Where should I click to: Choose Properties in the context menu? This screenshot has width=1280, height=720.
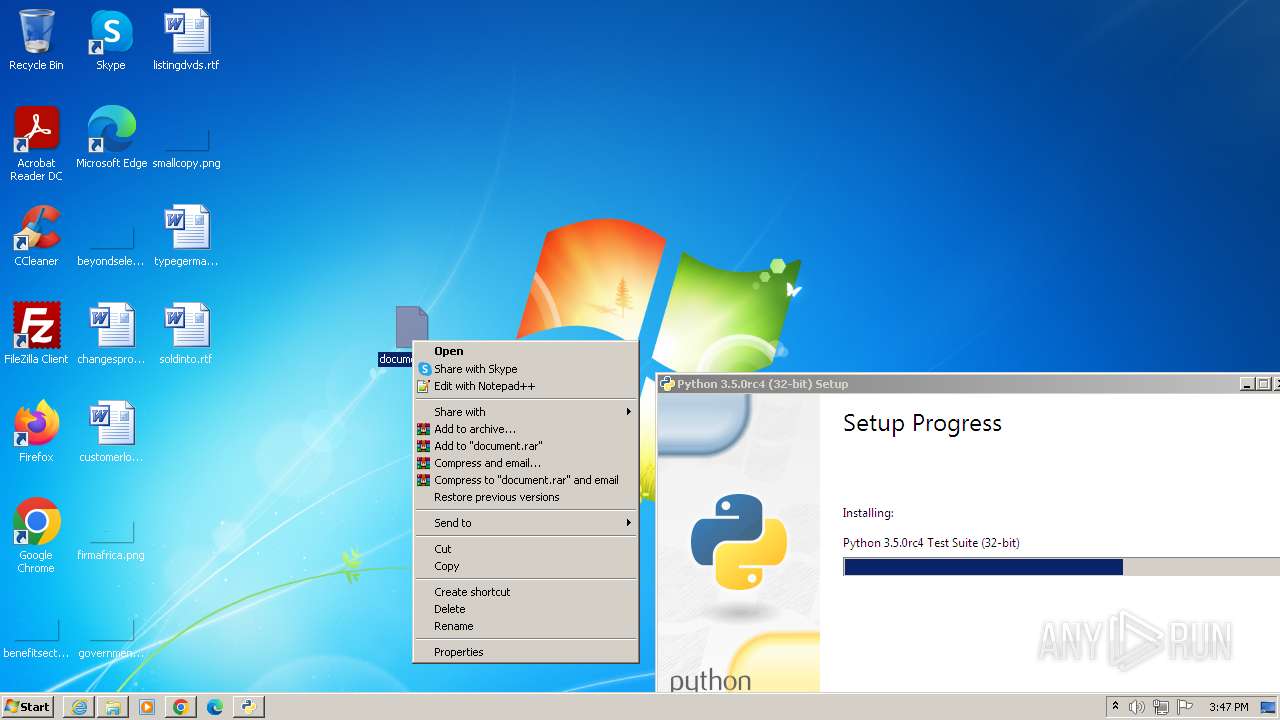tap(526, 652)
